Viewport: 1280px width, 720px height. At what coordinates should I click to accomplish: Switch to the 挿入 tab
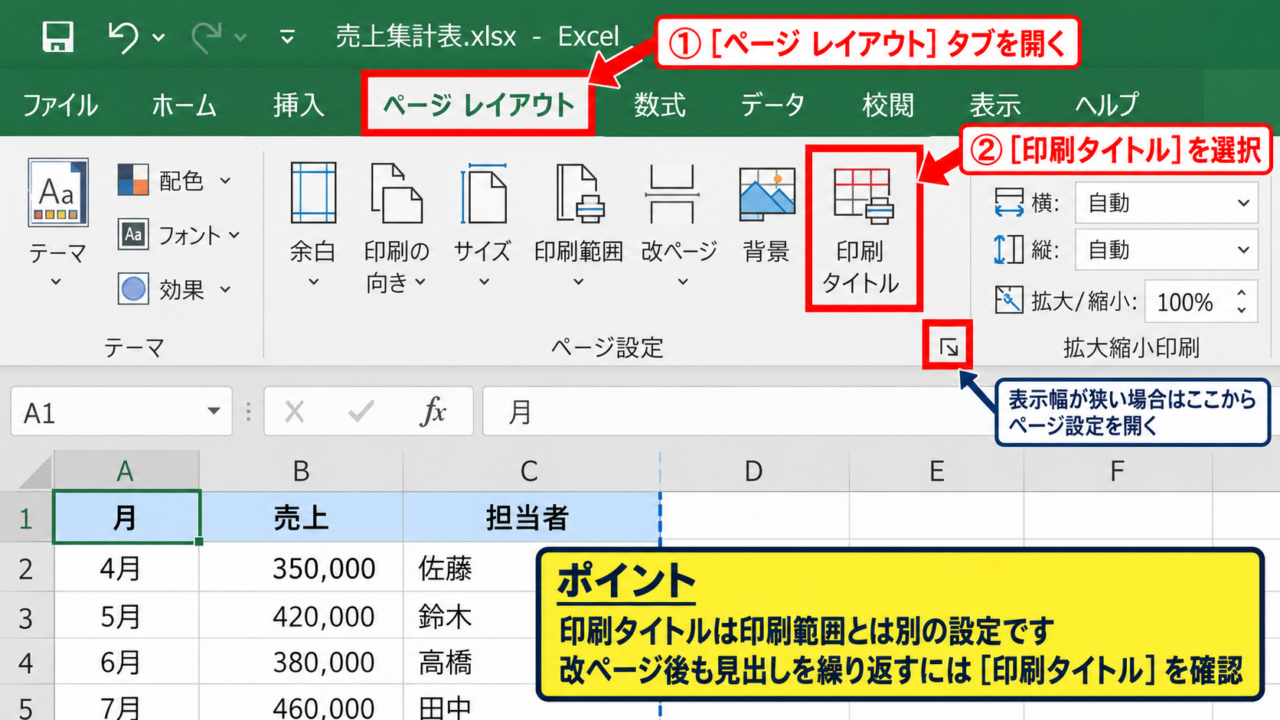pos(298,104)
